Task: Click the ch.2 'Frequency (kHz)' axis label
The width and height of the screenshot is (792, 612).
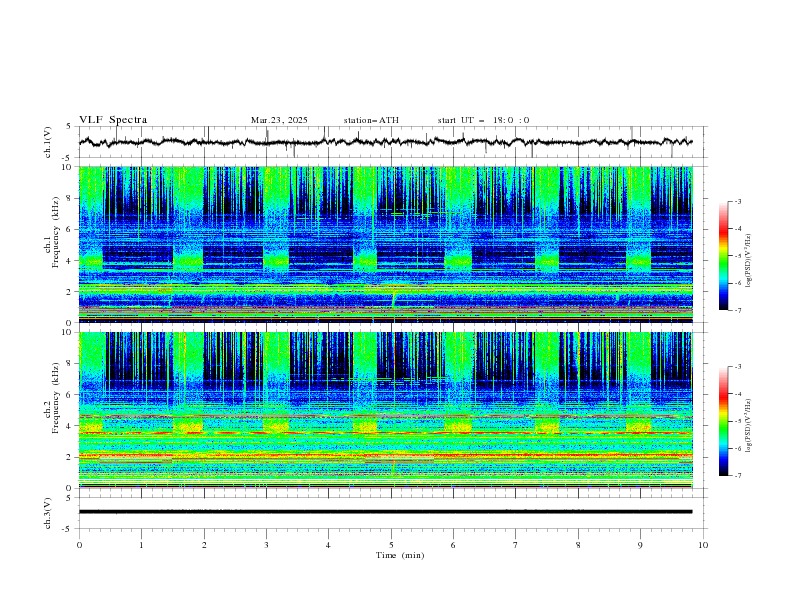Action: (56, 398)
